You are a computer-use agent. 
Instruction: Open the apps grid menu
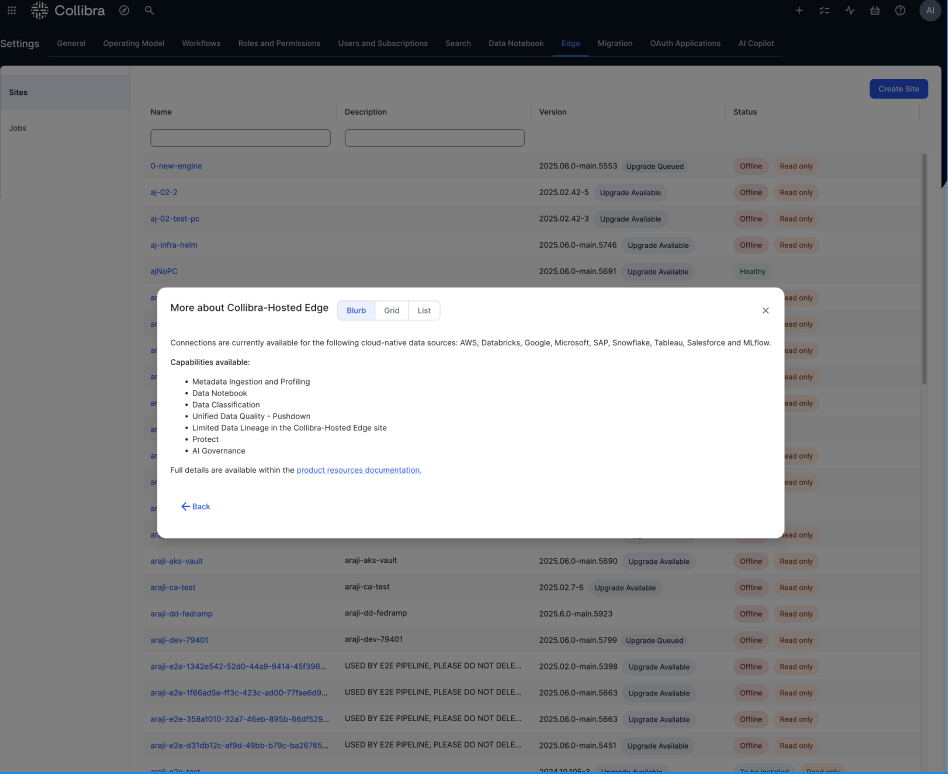(12, 10)
